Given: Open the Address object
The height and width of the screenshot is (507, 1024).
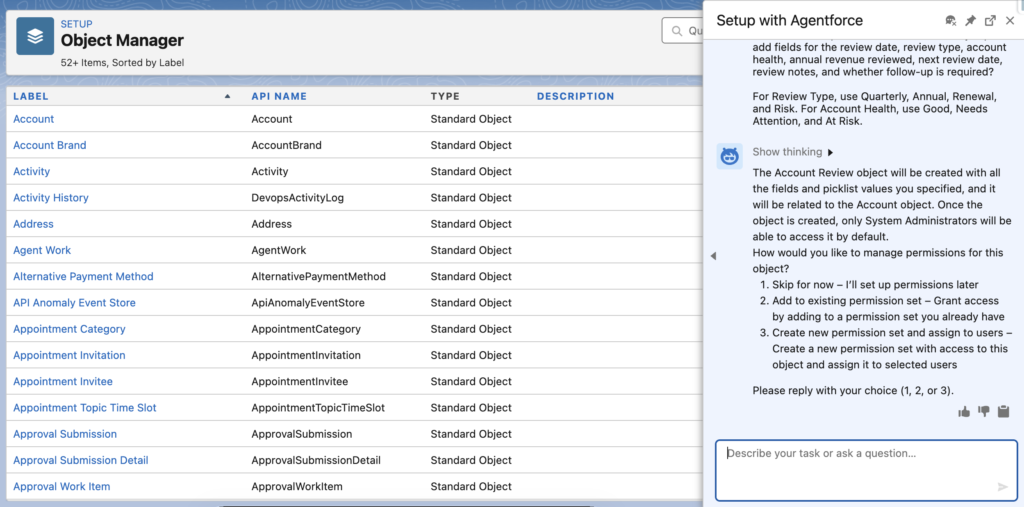Looking at the screenshot, I should point(33,223).
